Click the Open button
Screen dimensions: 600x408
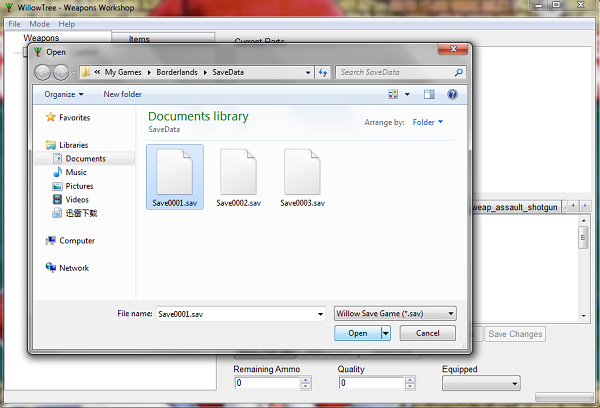pos(358,333)
